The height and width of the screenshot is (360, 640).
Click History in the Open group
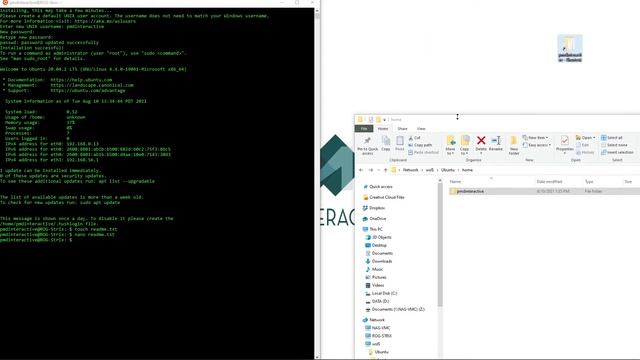(x=585, y=152)
